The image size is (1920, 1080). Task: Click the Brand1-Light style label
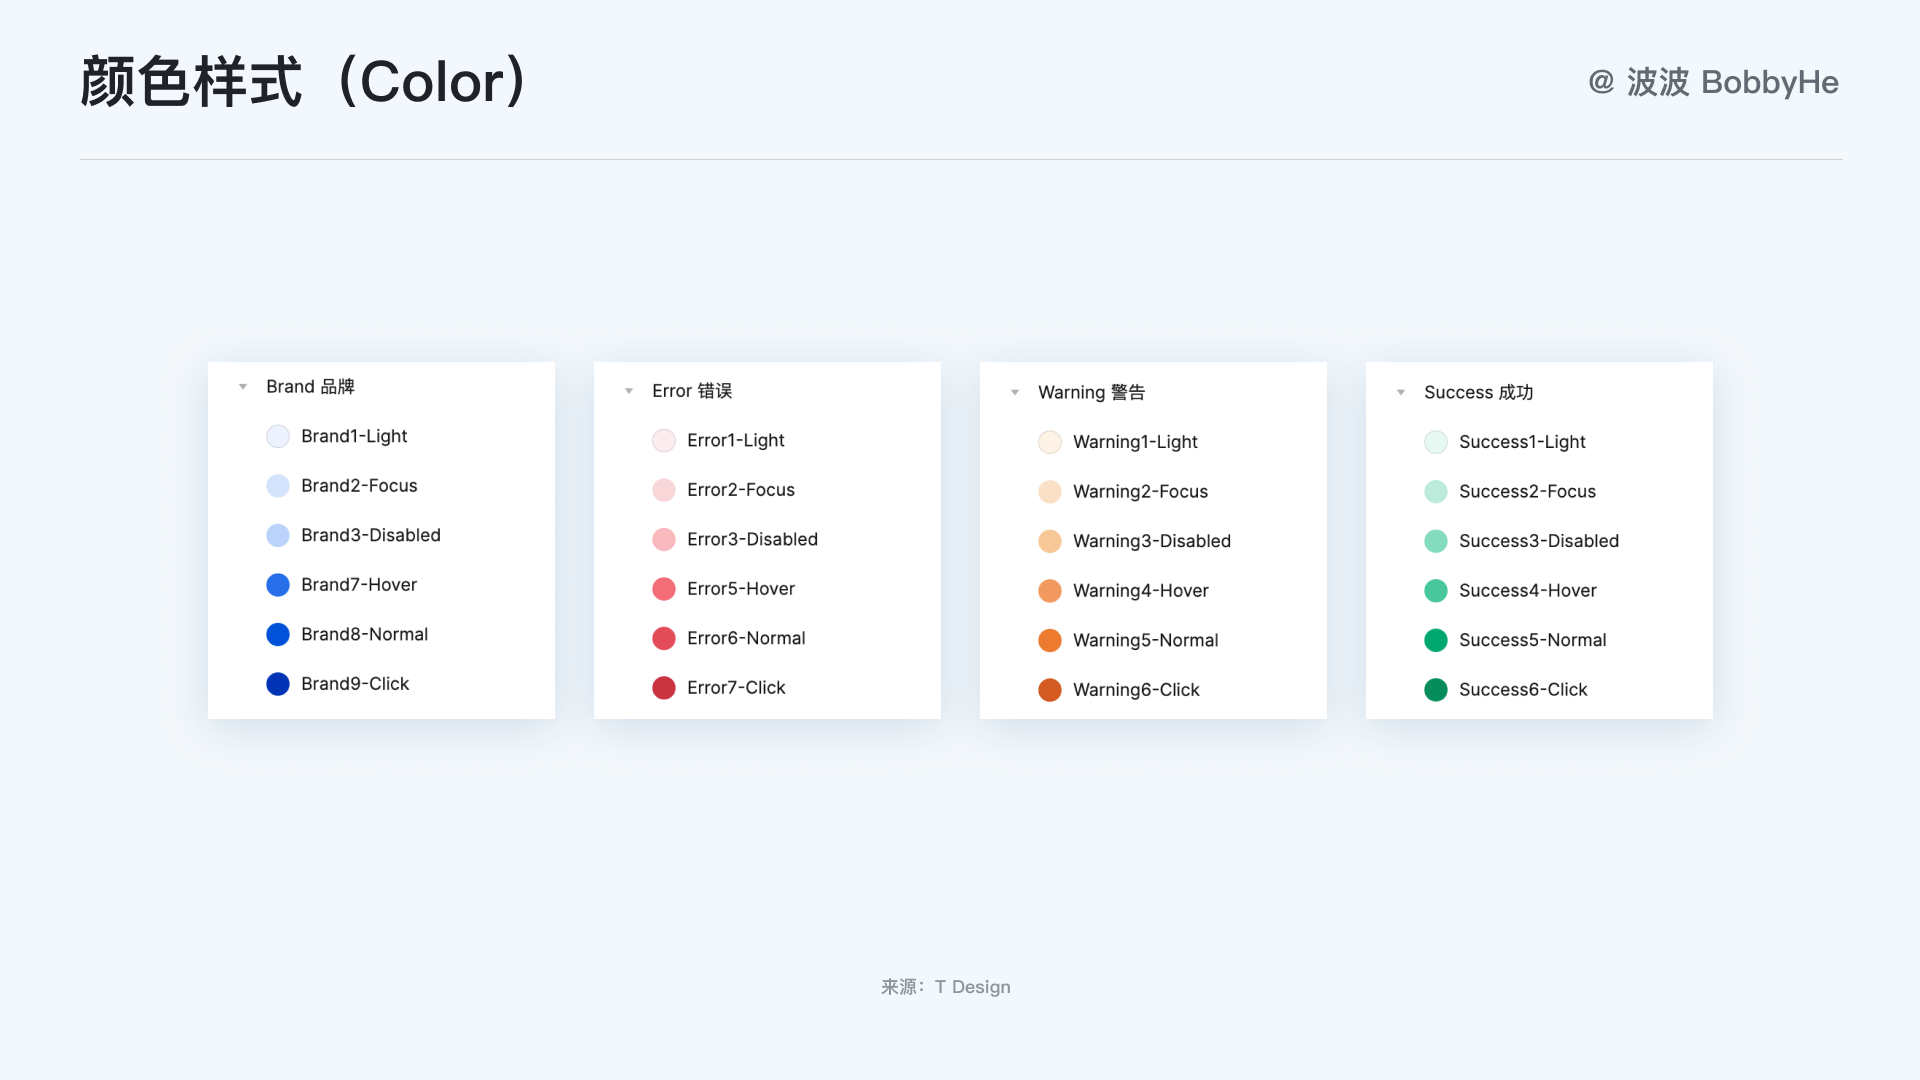click(354, 437)
